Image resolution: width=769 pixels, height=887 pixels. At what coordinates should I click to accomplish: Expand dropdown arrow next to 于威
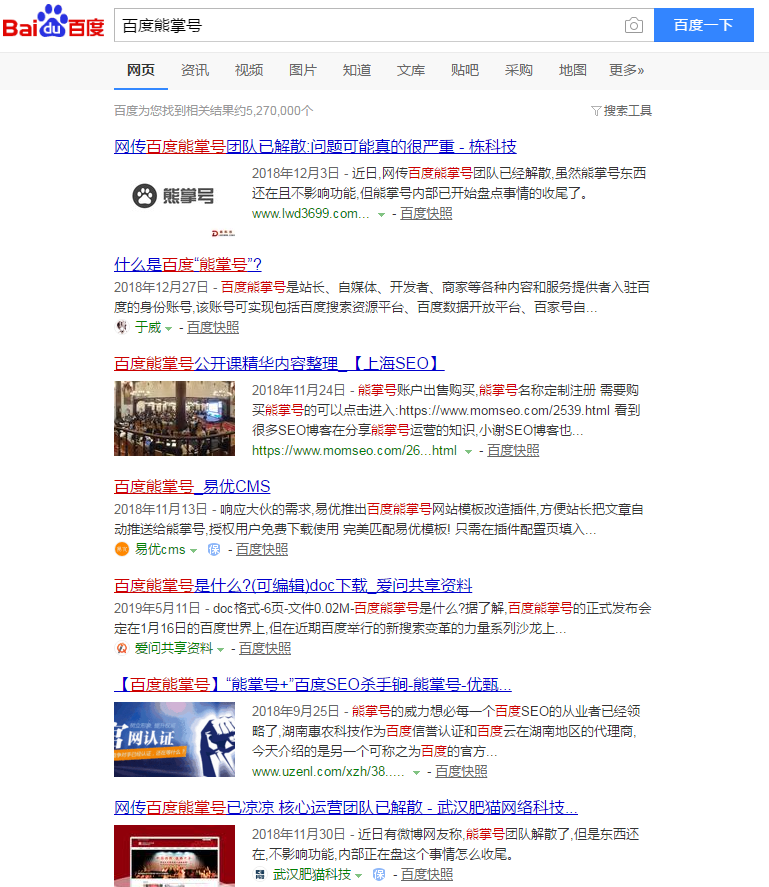(x=169, y=329)
